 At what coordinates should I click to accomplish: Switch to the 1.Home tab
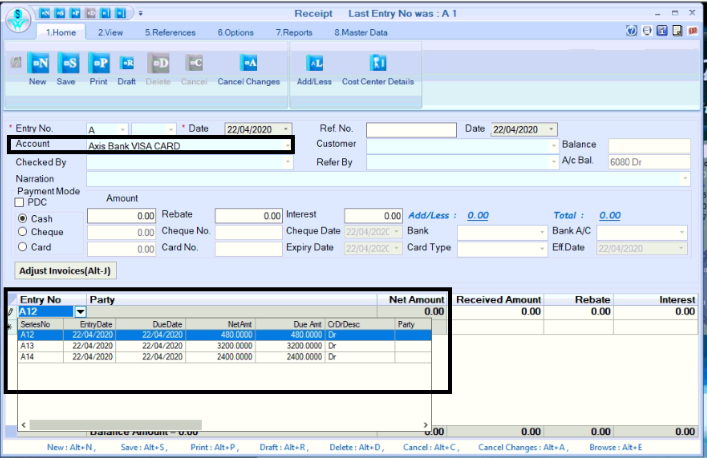point(61,32)
